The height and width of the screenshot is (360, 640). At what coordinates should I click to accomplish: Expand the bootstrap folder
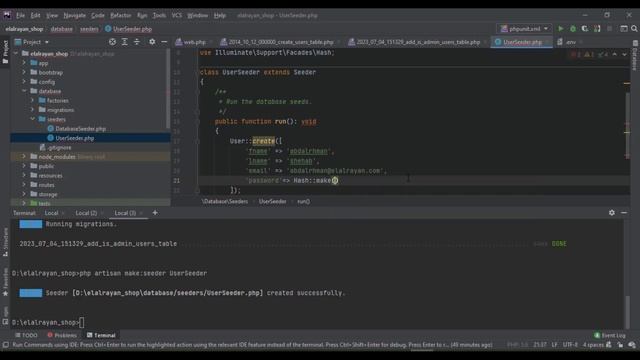coord(24,72)
